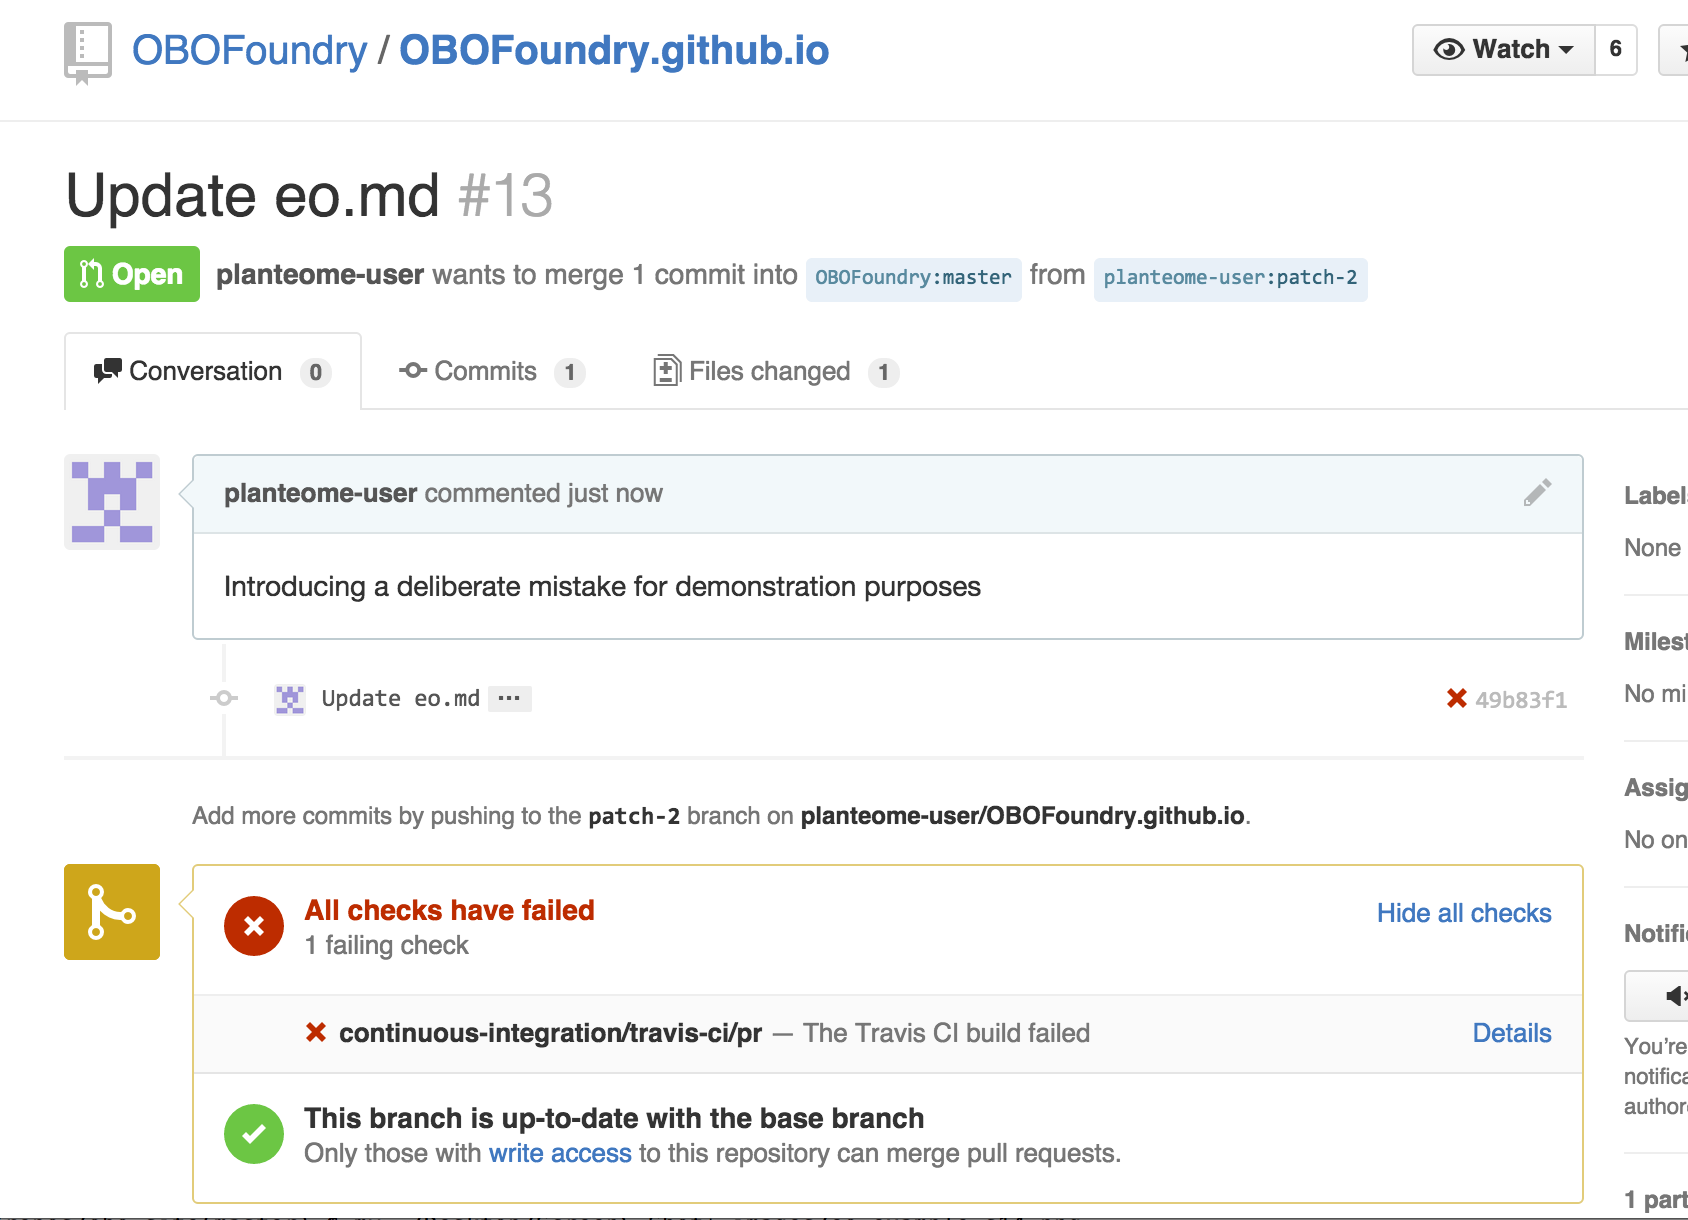This screenshot has width=1688, height=1220.
Task: Open the OBOFoundry.github.io repository link
Action: pos(614,51)
